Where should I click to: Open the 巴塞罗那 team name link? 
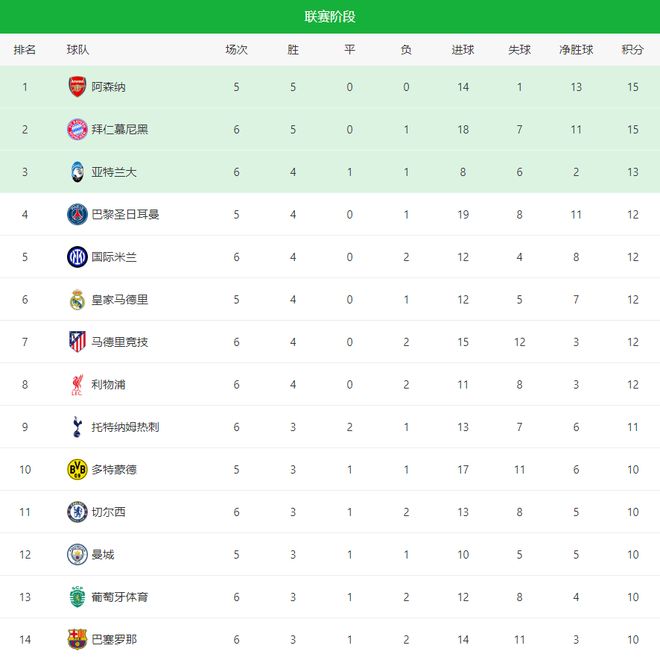[114, 639]
